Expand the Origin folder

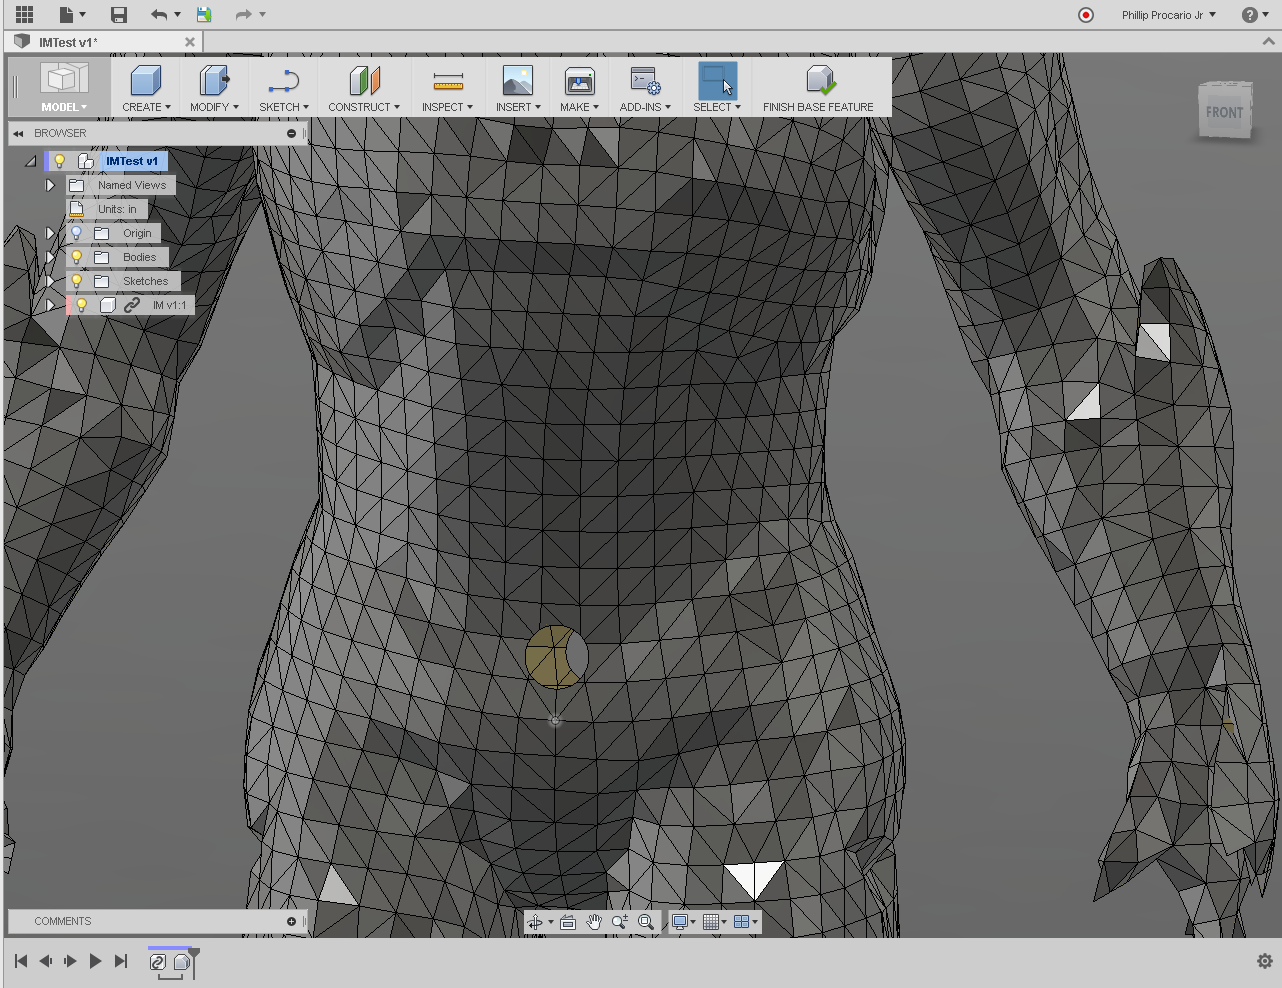[x=50, y=233]
